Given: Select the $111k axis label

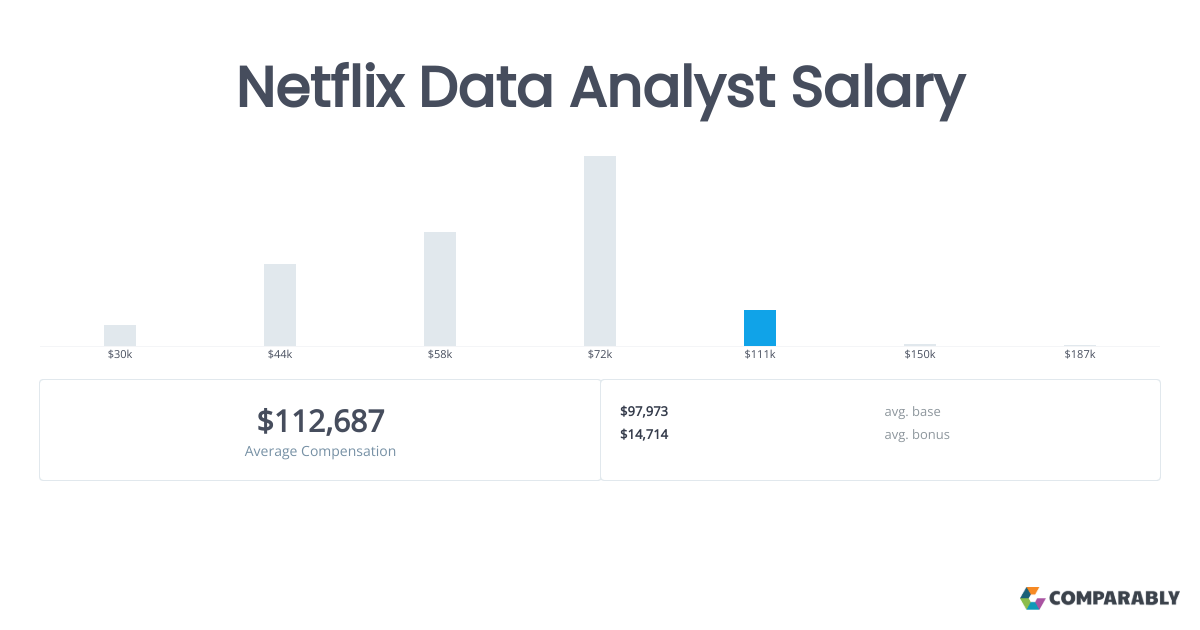Looking at the screenshot, I should 760,355.
